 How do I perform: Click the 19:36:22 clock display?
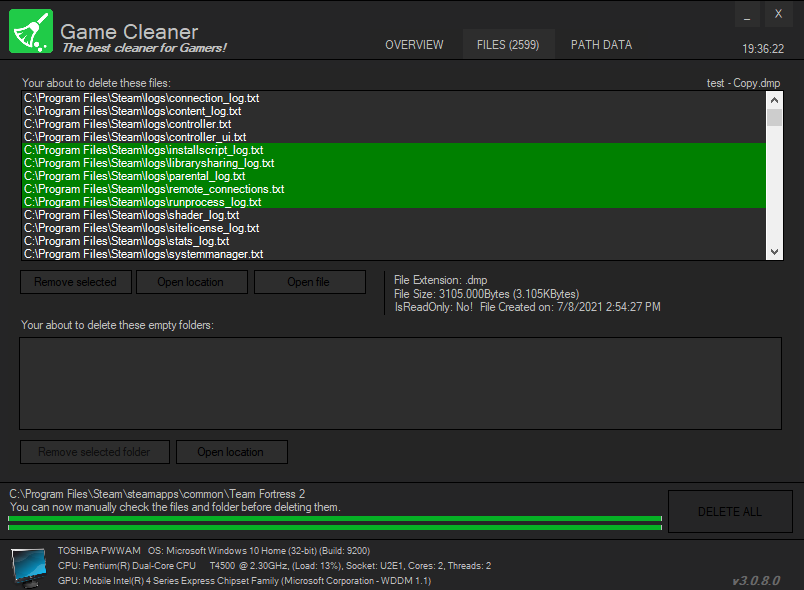point(763,49)
